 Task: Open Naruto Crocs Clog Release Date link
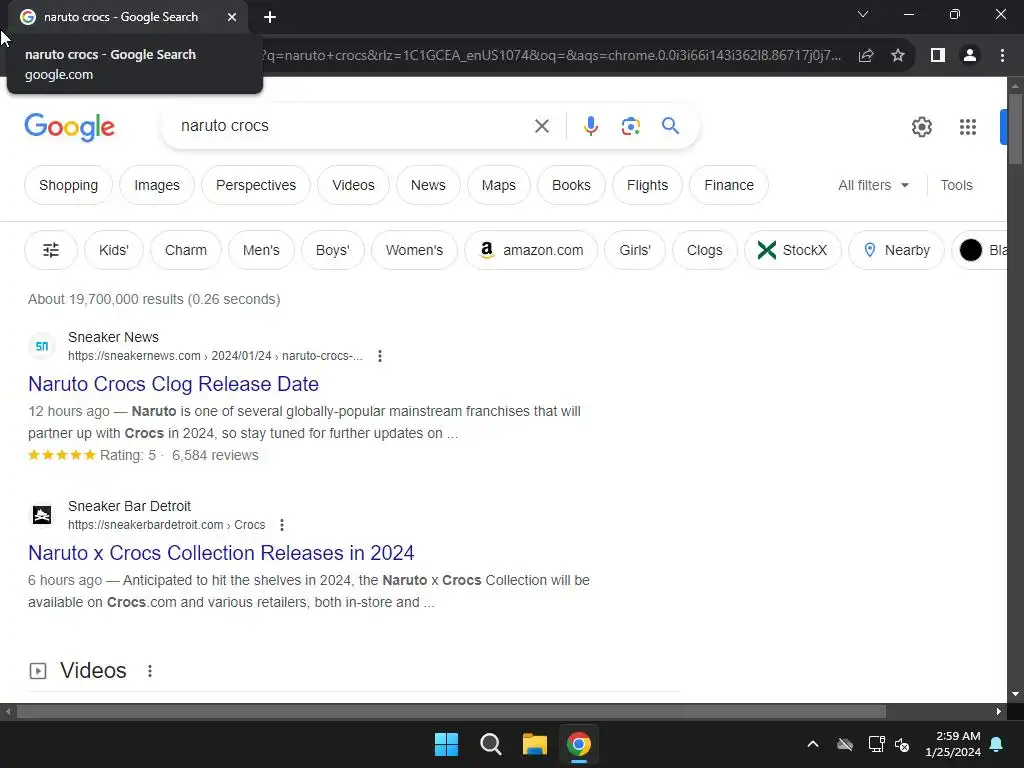[x=173, y=384]
